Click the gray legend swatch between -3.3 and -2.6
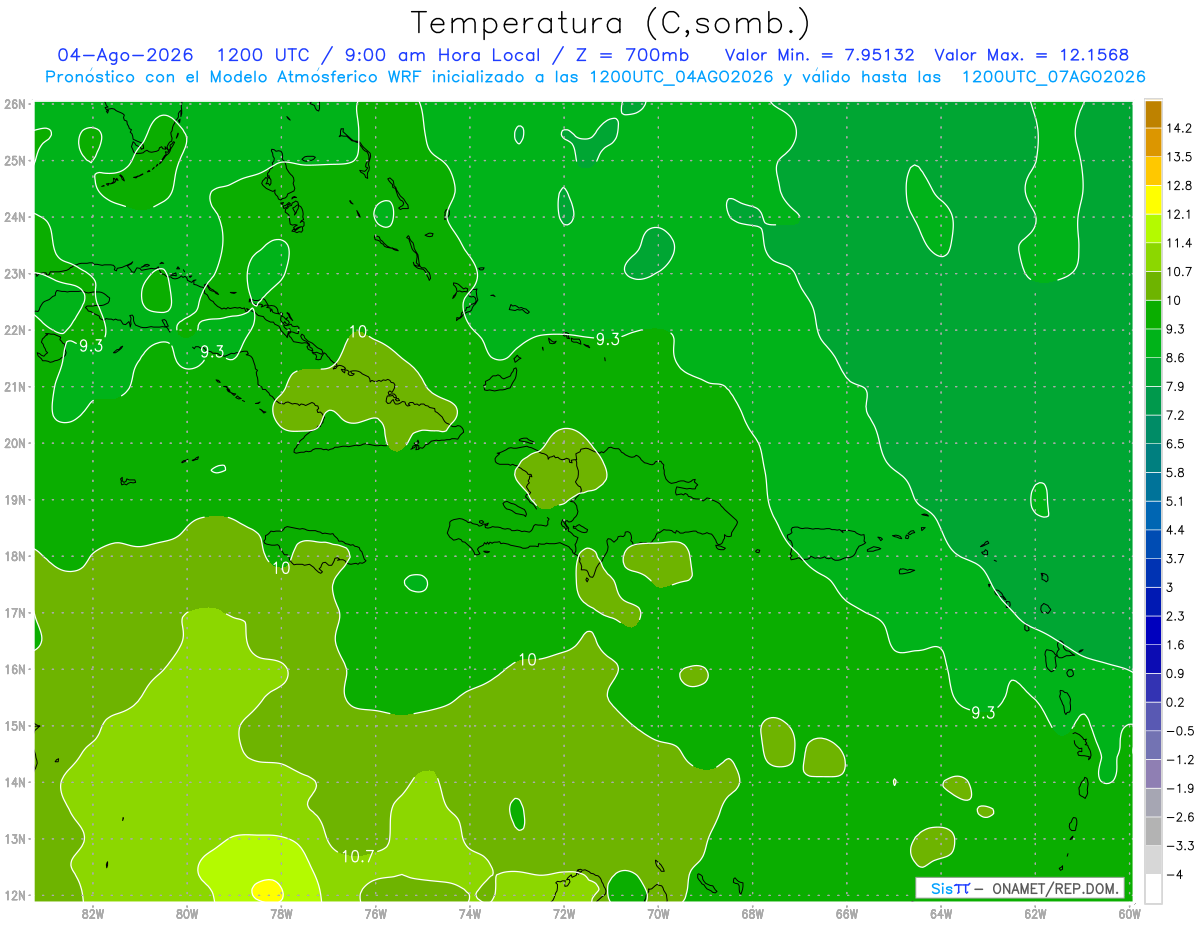The image size is (1200, 927). coord(1153,831)
